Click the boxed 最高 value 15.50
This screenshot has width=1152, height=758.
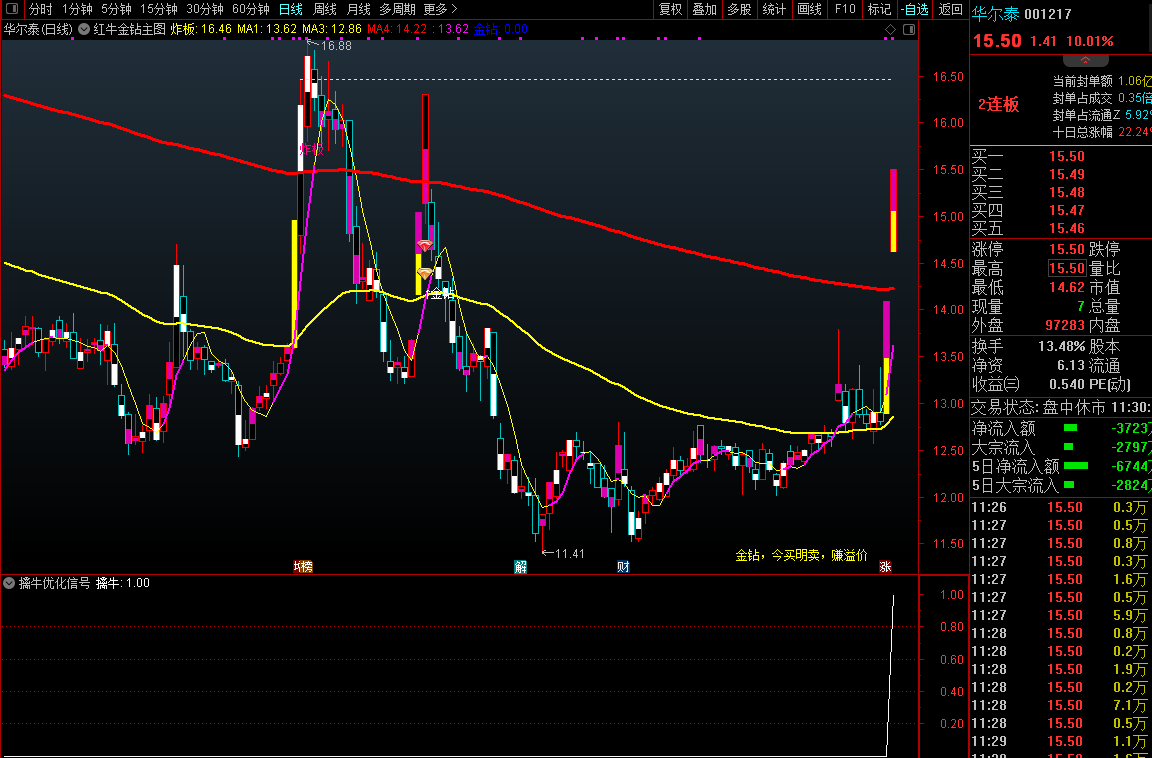pyautogui.click(x=1067, y=269)
